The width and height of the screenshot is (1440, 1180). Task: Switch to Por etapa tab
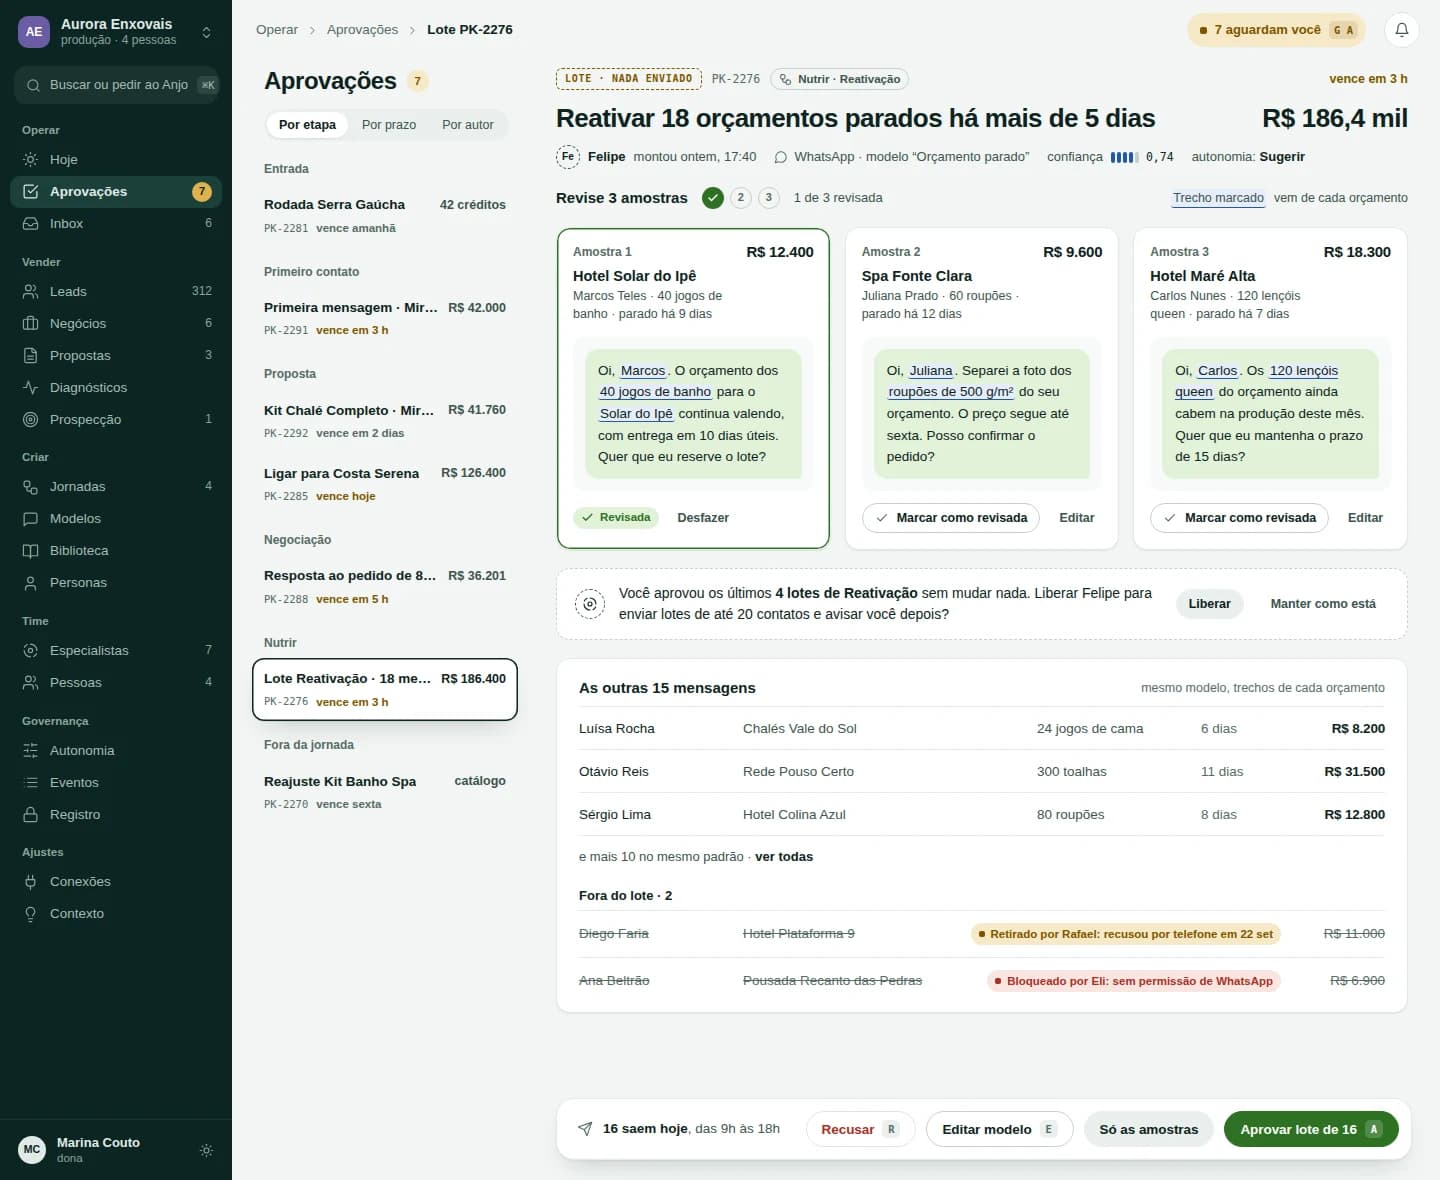[307, 125]
